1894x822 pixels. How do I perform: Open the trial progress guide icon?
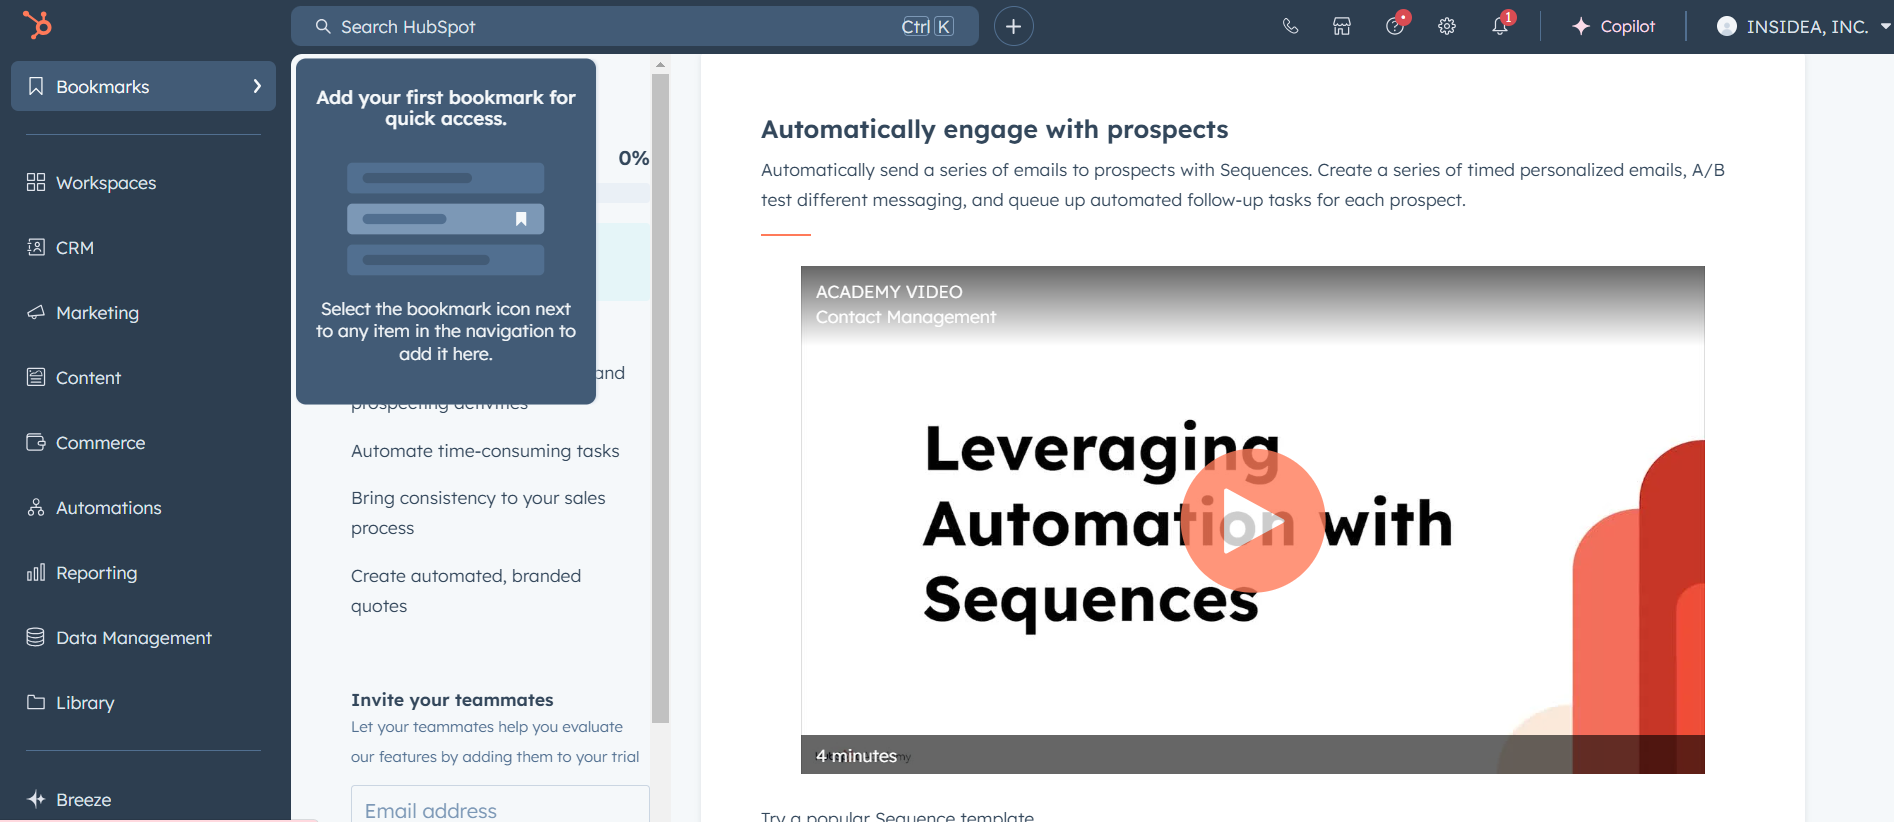coord(1395,26)
